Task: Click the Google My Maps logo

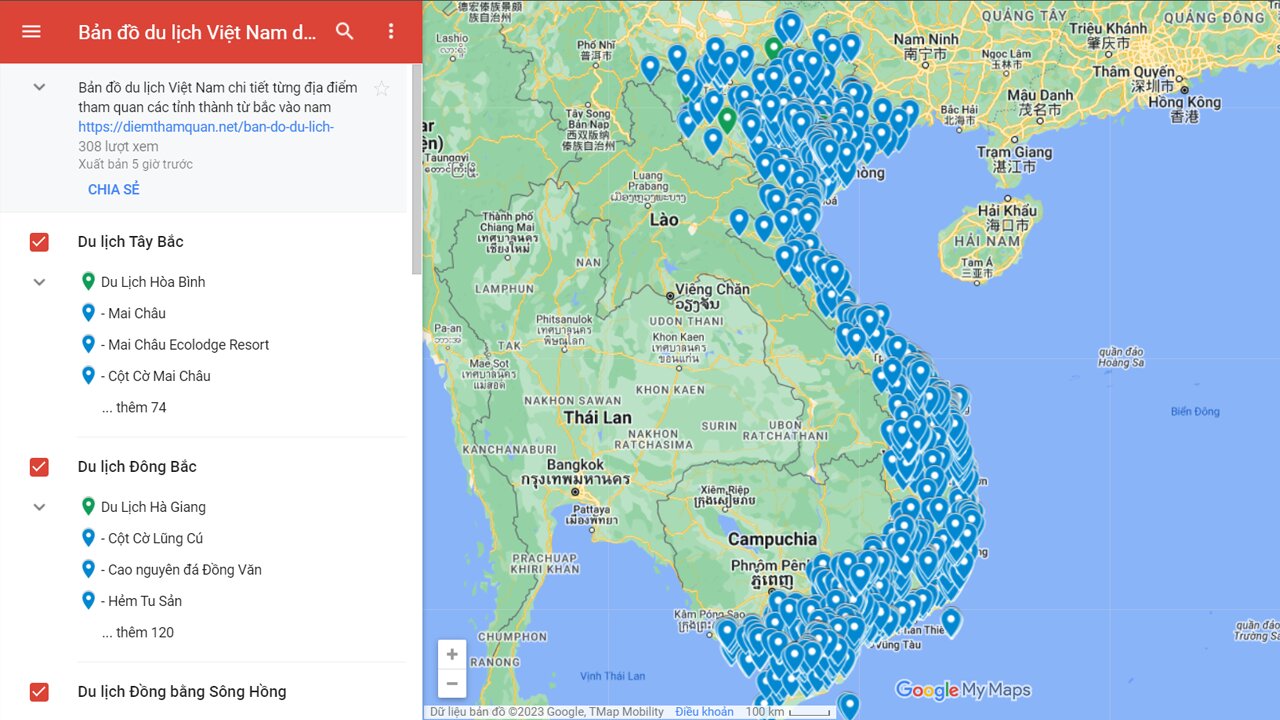Action: (x=962, y=690)
